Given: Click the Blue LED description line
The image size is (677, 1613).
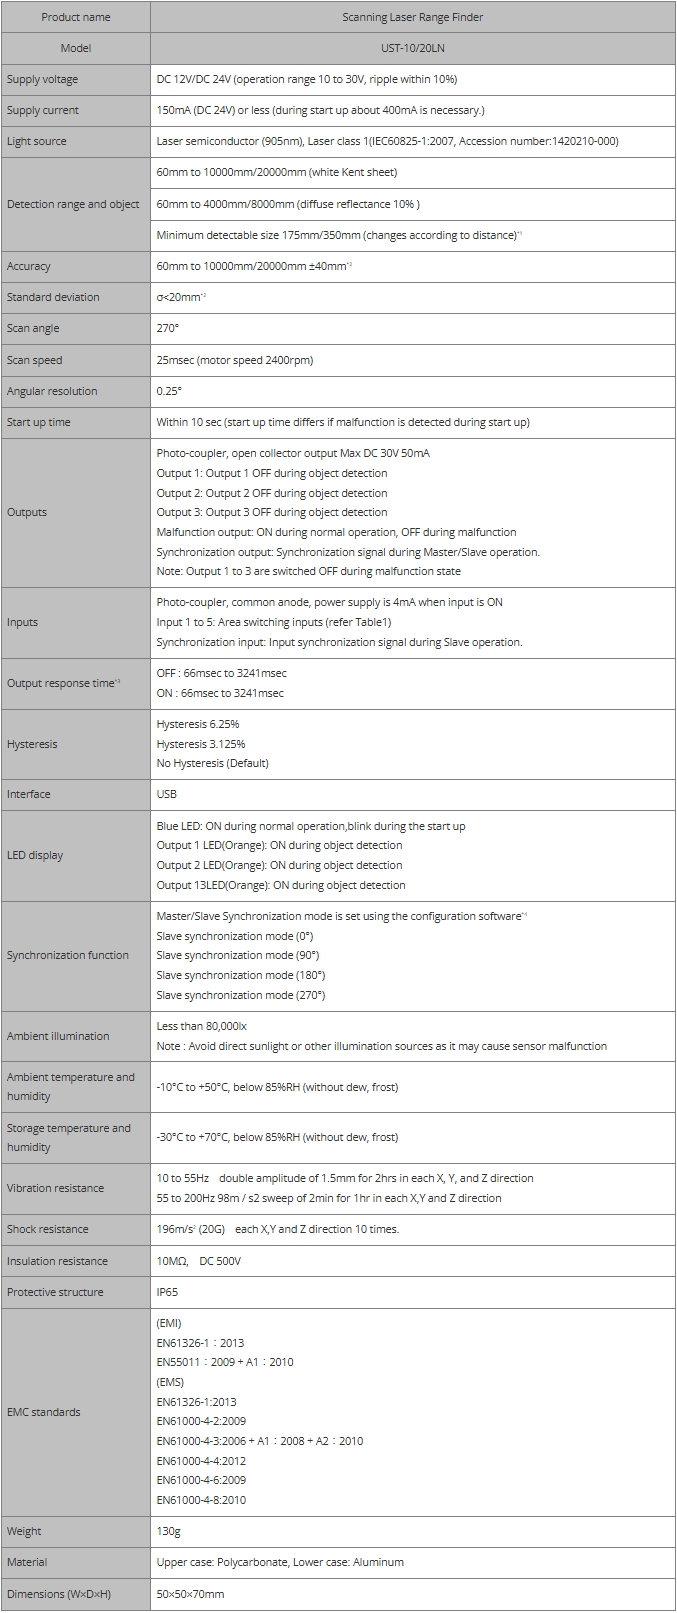Looking at the screenshot, I should point(310,826).
